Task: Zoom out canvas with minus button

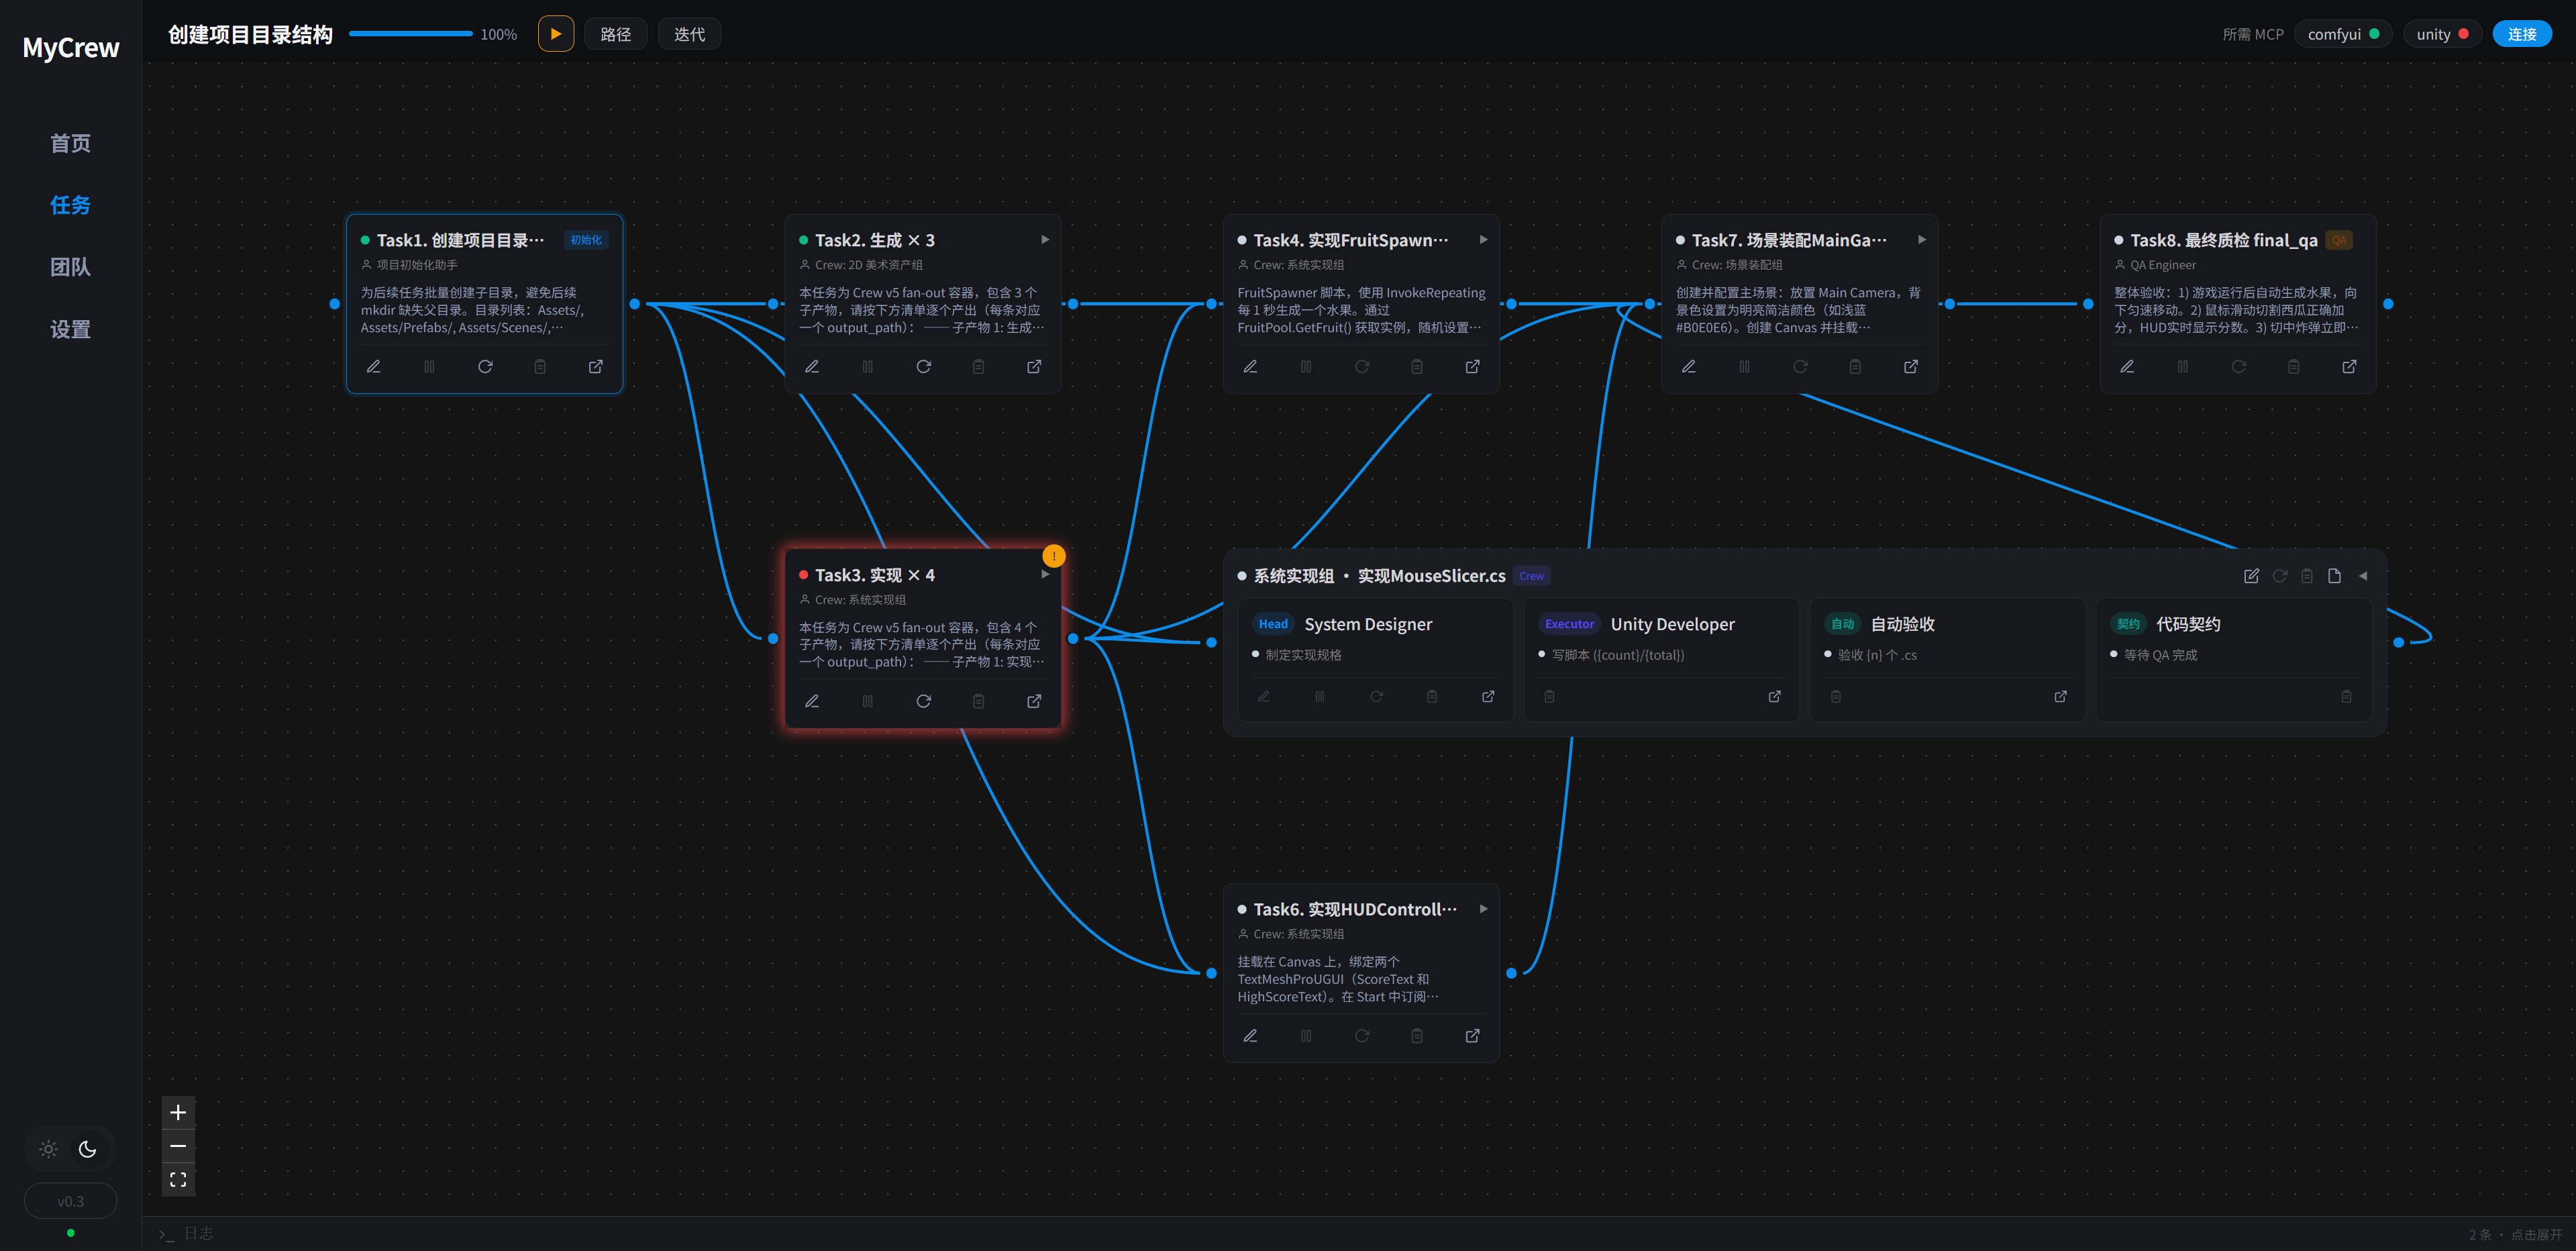Action: 178,1146
